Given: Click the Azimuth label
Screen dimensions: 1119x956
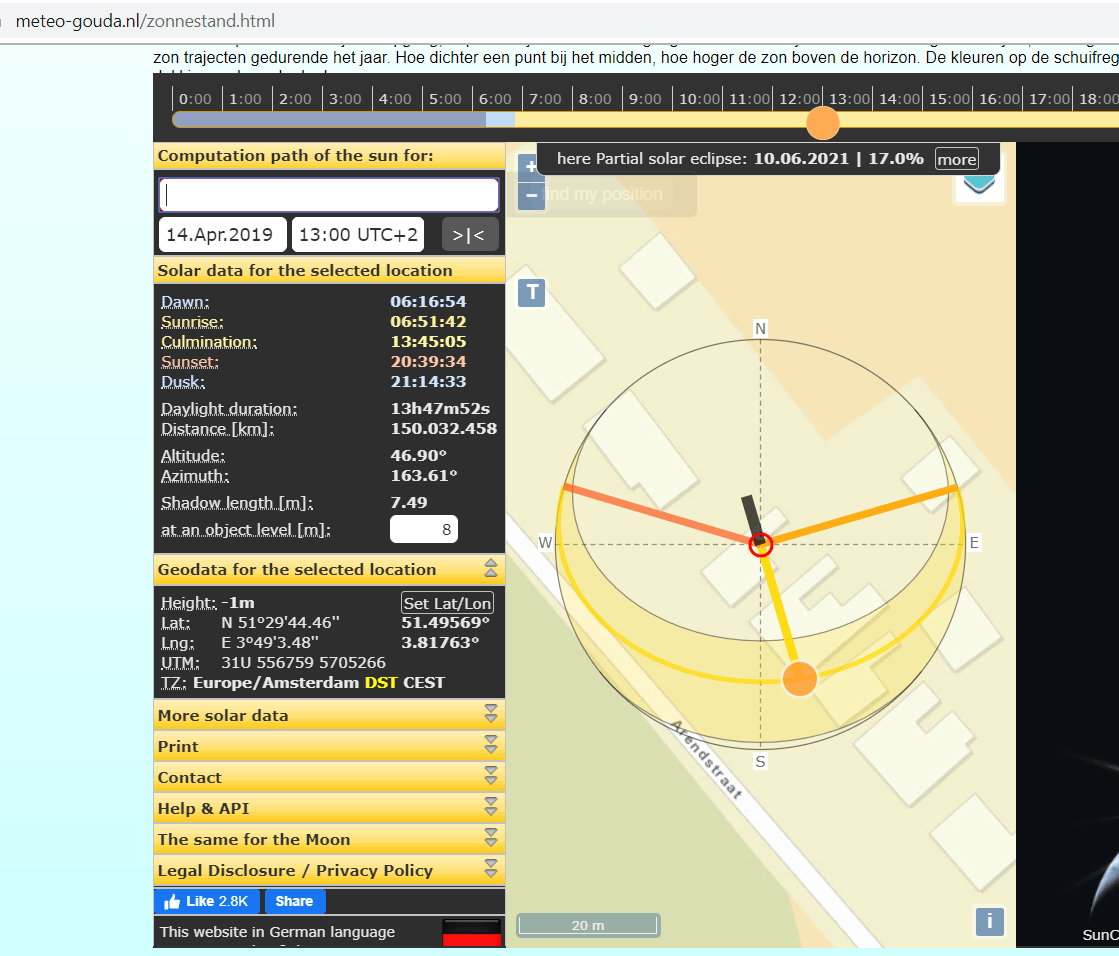Looking at the screenshot, I should [x=195, y=476].
